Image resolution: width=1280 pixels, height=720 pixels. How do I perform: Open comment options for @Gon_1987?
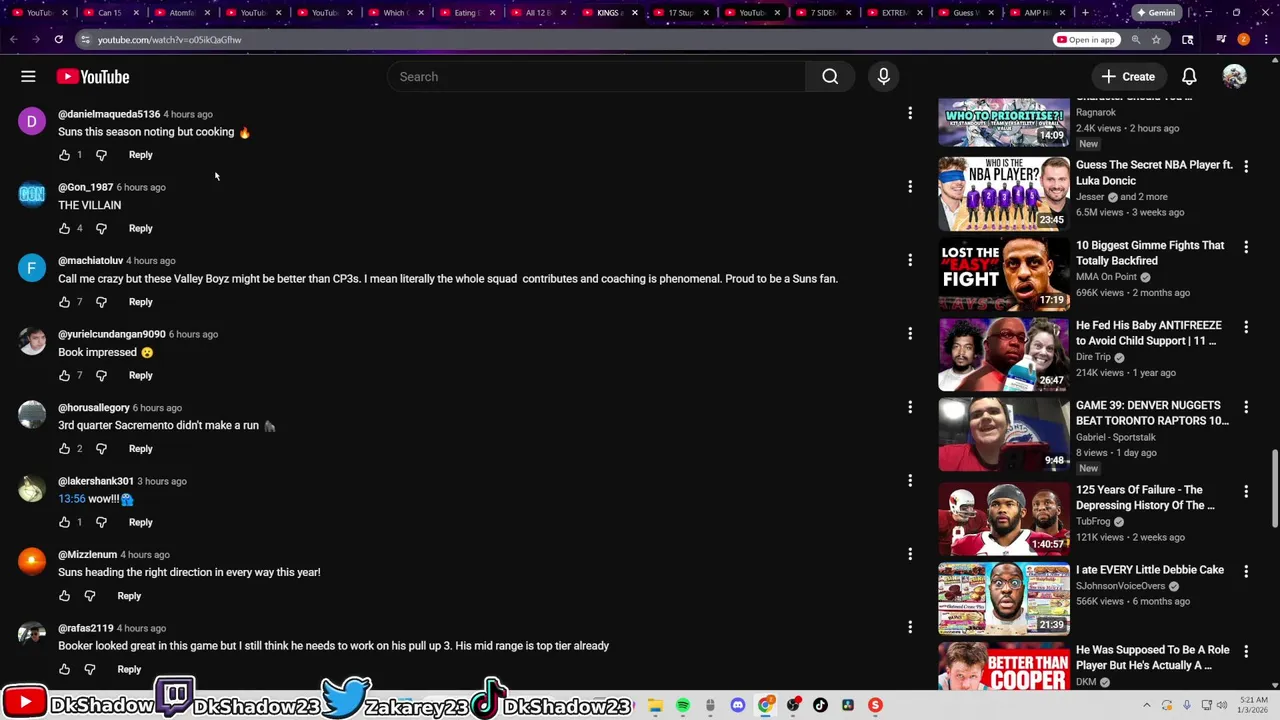tap(910, 187)
